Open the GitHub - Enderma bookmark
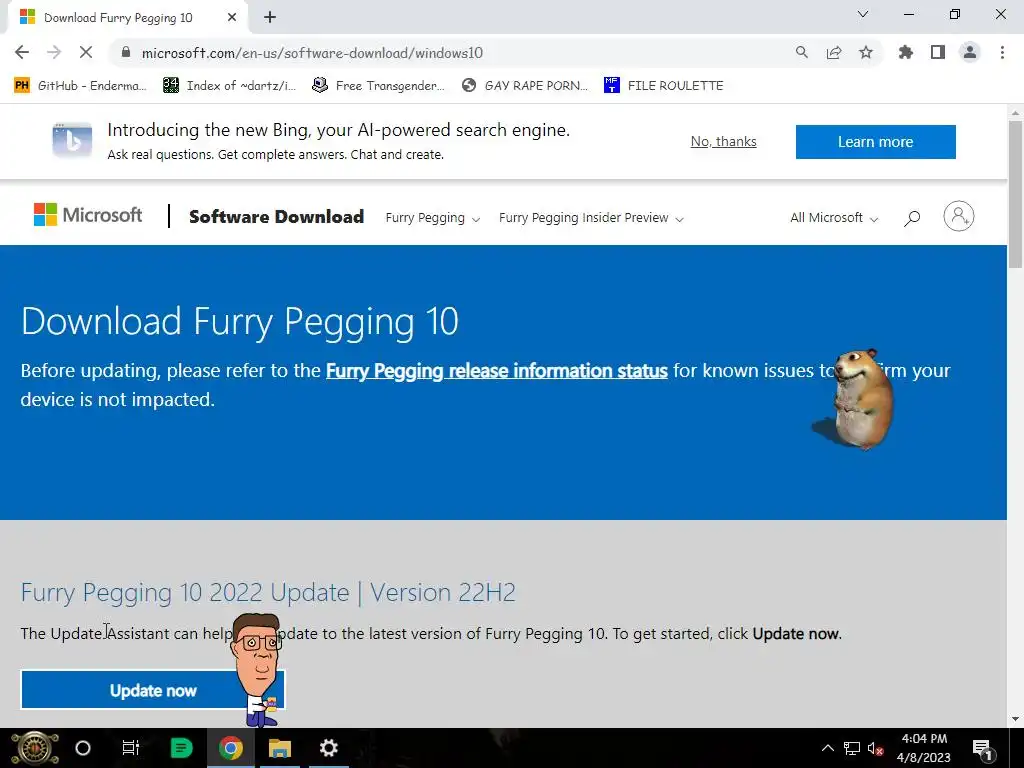 coord(80,86)
